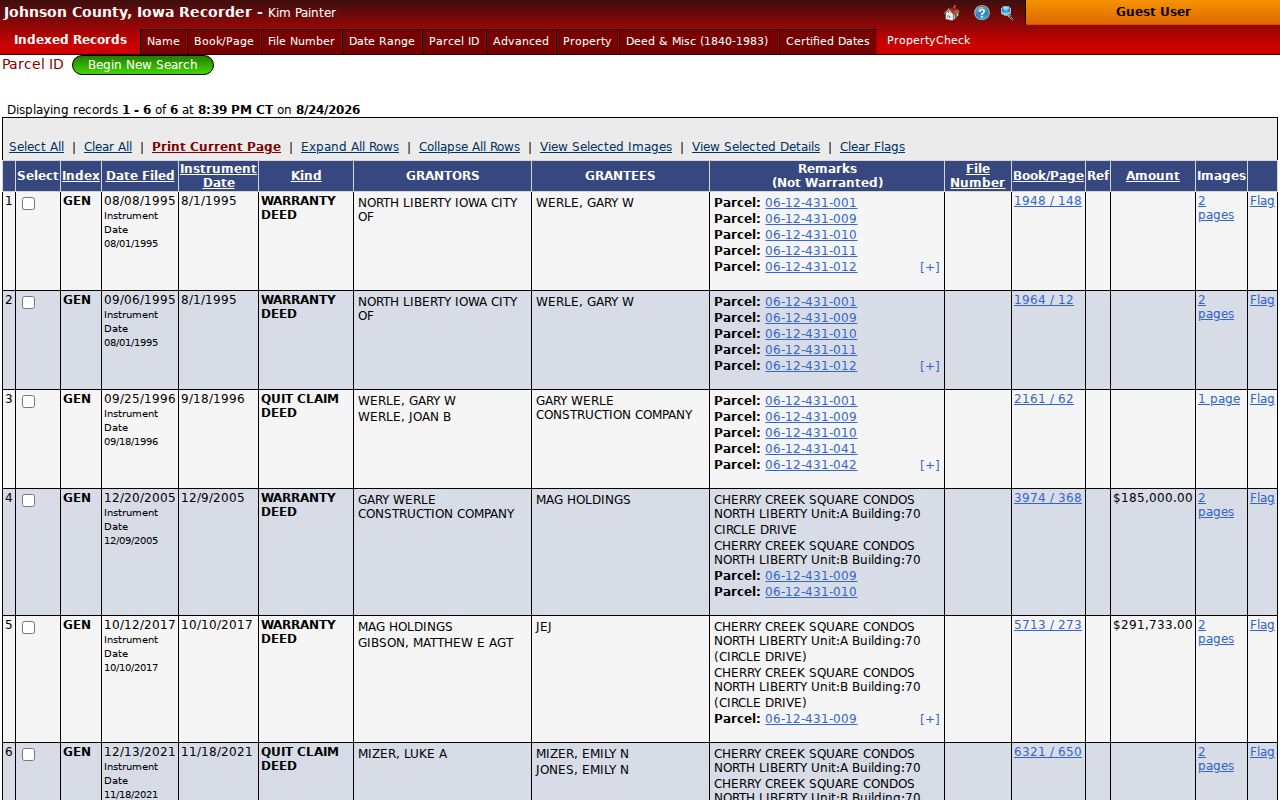
Task: Toggle the checkbox for record 5
Action: tap(28, 627)
